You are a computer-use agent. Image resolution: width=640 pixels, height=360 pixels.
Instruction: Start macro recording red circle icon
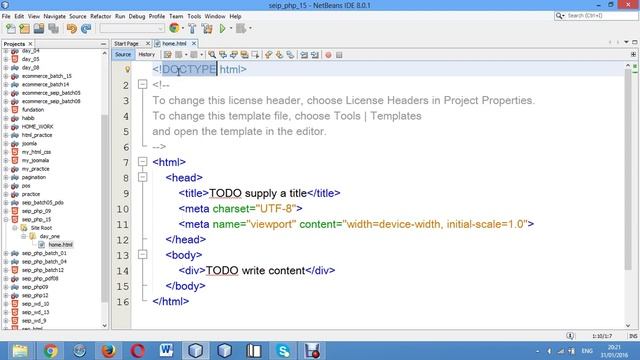328,55
